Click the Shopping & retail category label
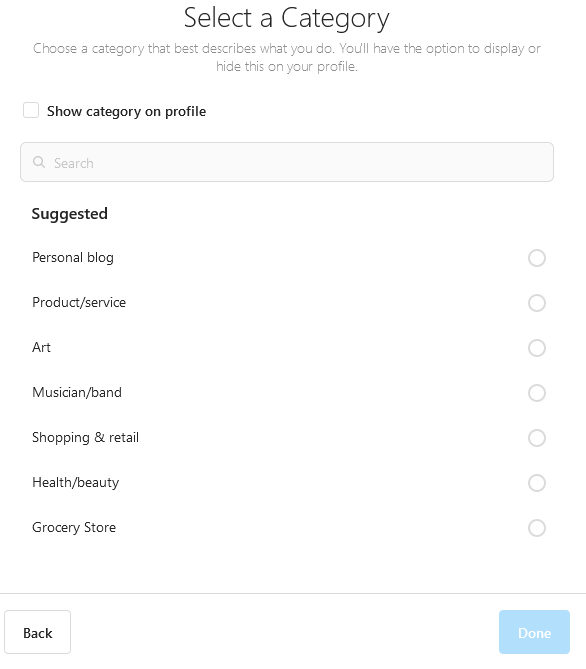Screen dimensions: 586x669 click(85, 438)
